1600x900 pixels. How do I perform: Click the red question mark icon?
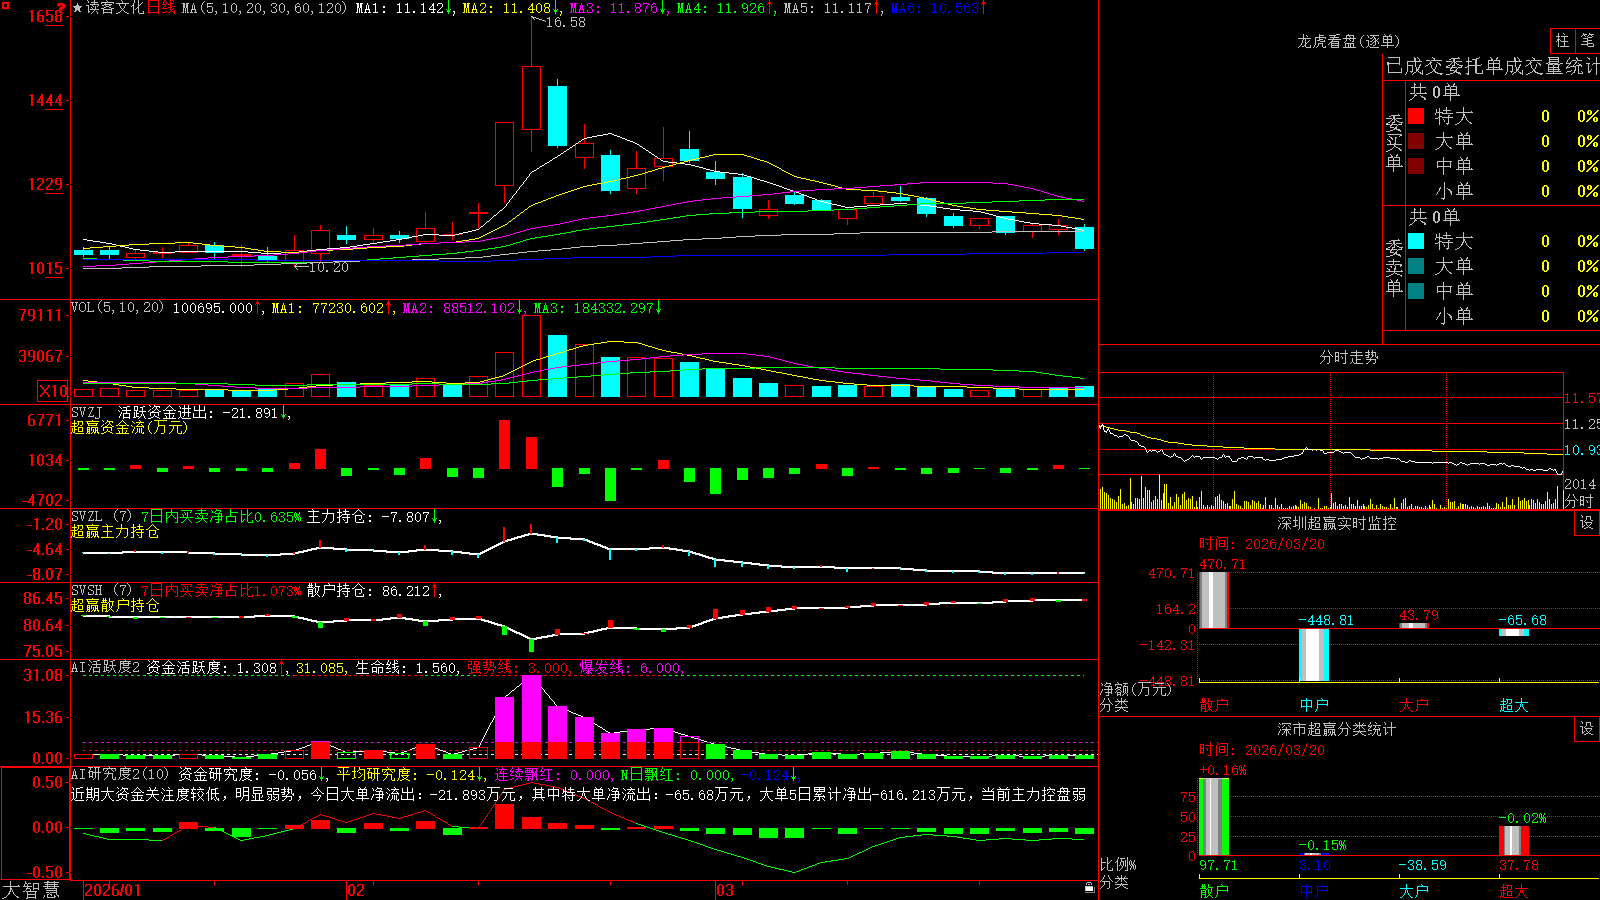pyautogui.click(x=62, y=9)
